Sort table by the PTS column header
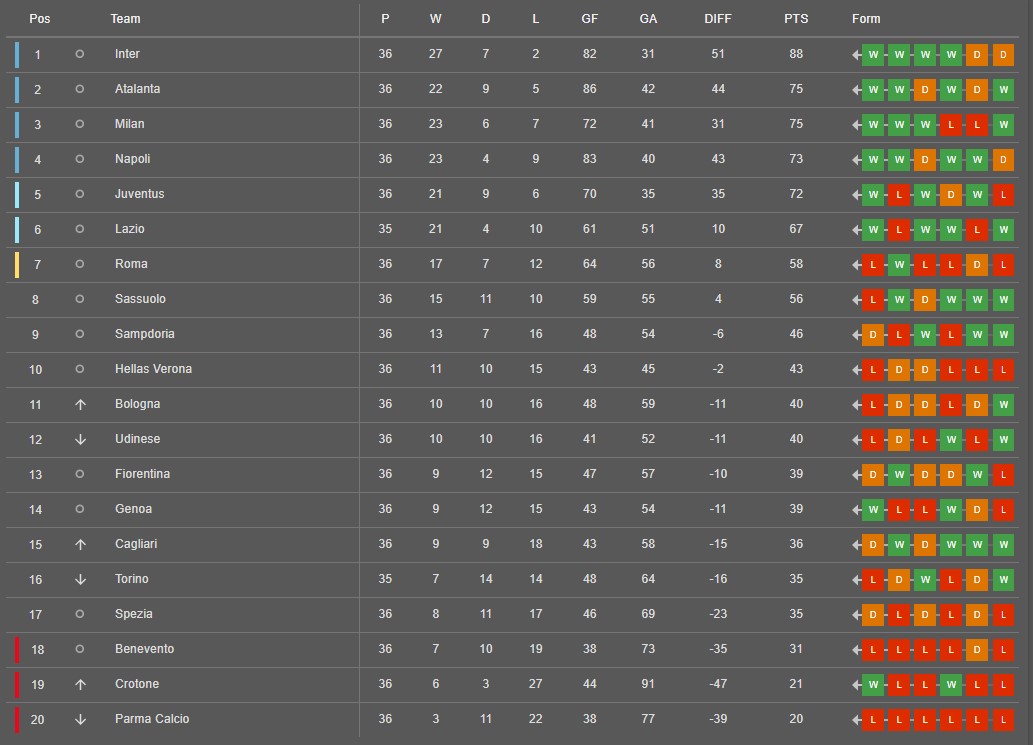Viewport: 1033px width, 745px height. (x=796, y=19)
